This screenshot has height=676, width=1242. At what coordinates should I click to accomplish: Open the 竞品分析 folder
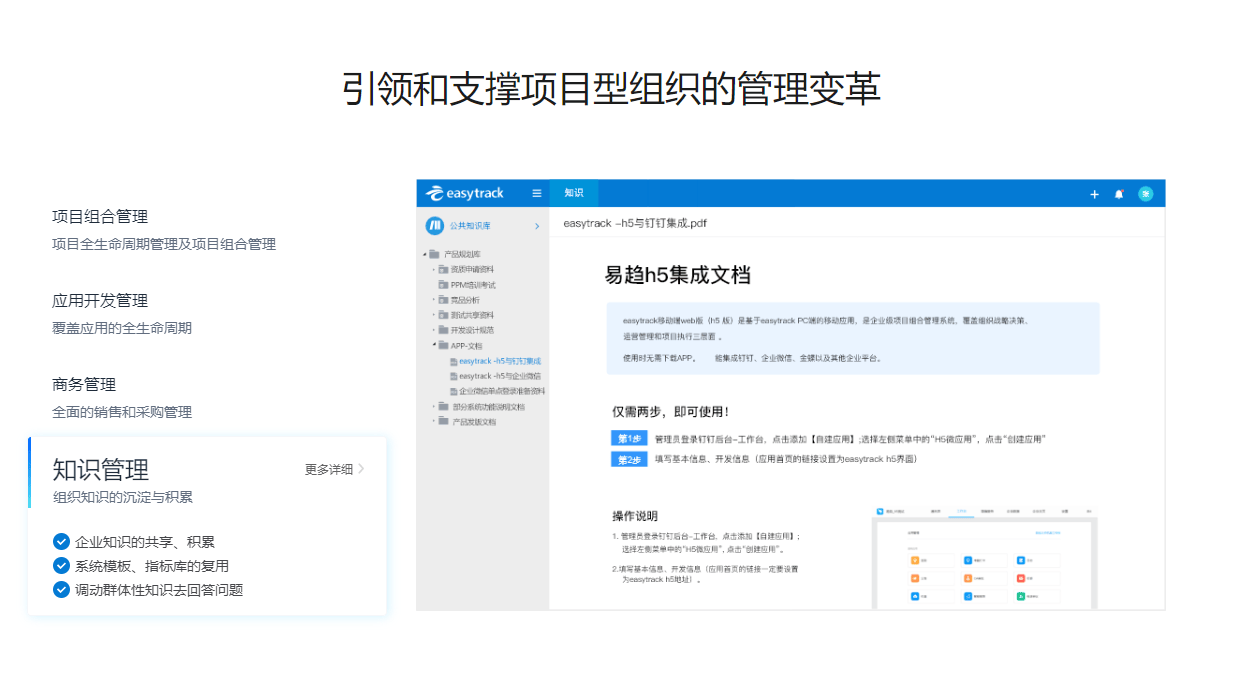[465, 300]
